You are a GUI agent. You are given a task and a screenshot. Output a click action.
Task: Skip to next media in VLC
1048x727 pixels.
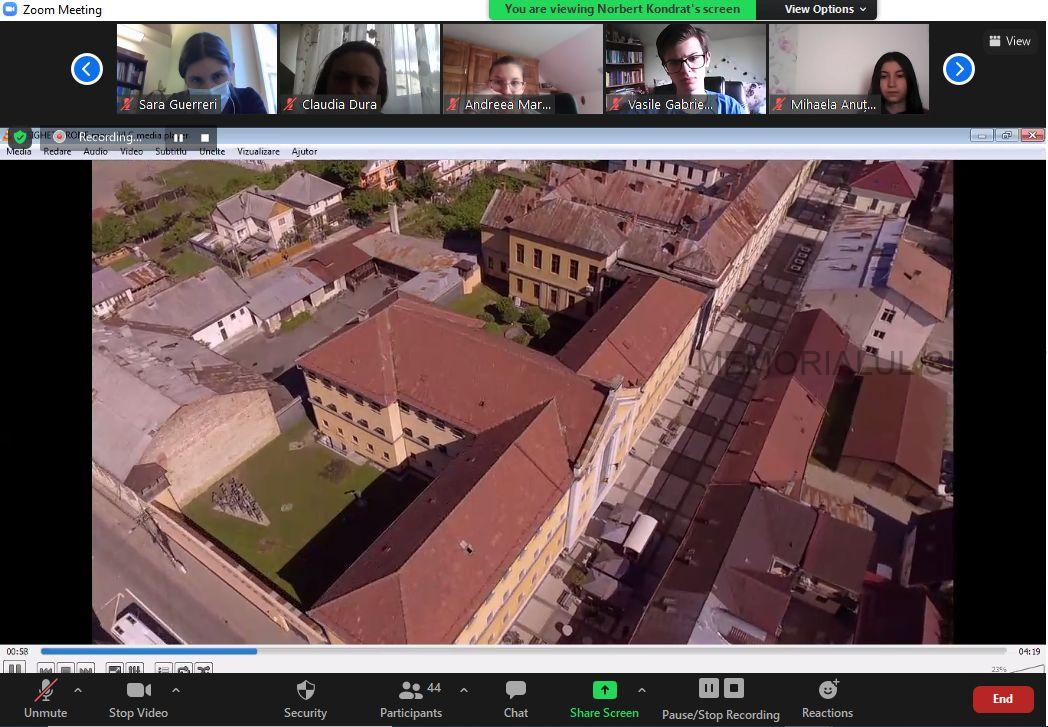(86, 668)
